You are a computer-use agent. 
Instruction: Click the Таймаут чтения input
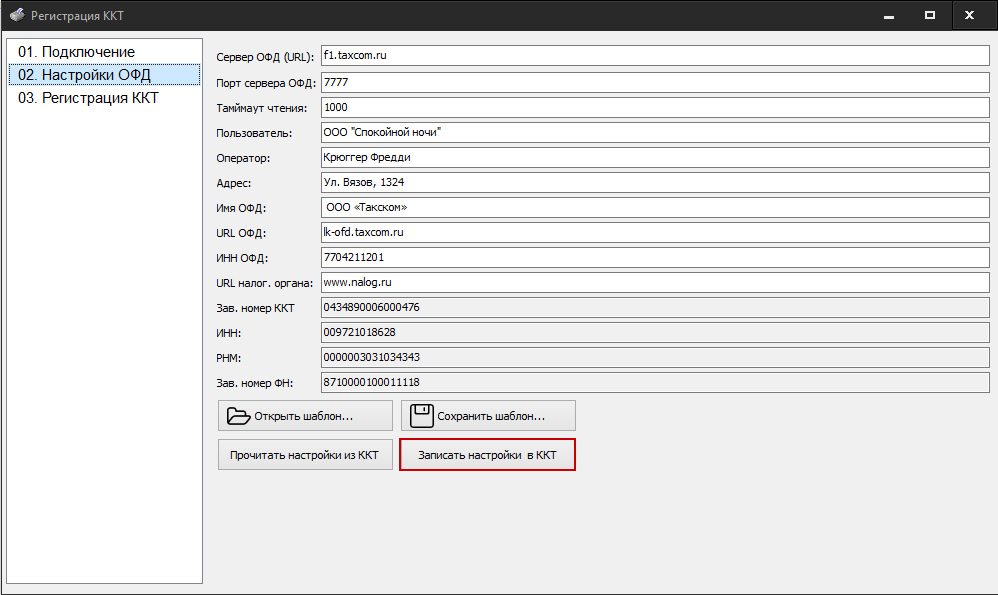click(x=654, y=107)
